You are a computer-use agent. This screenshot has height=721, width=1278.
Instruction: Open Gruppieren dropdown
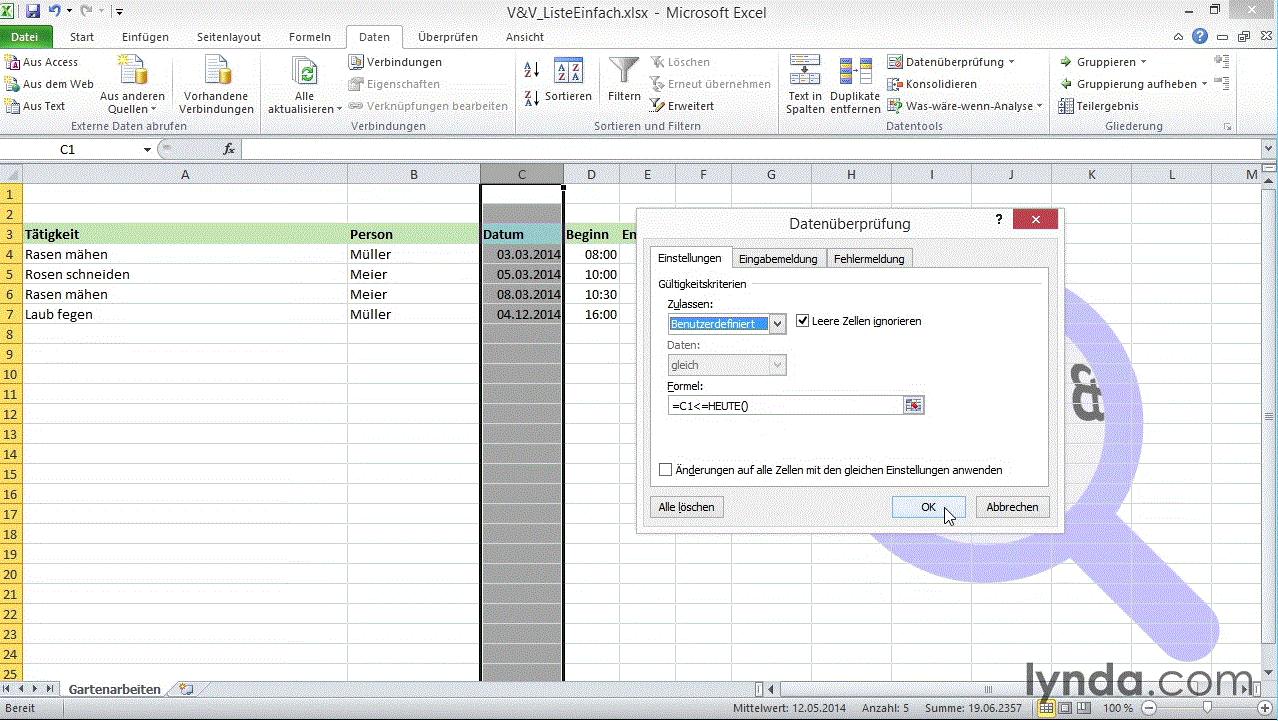1143,62
